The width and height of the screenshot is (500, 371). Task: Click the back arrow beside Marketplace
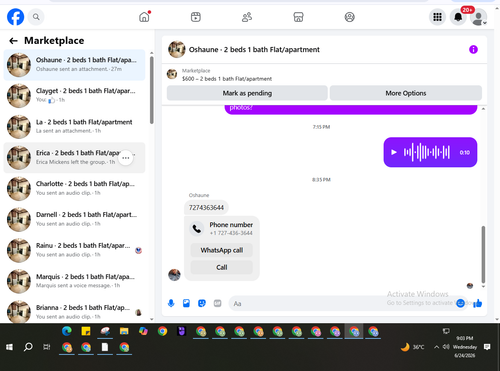13,41
